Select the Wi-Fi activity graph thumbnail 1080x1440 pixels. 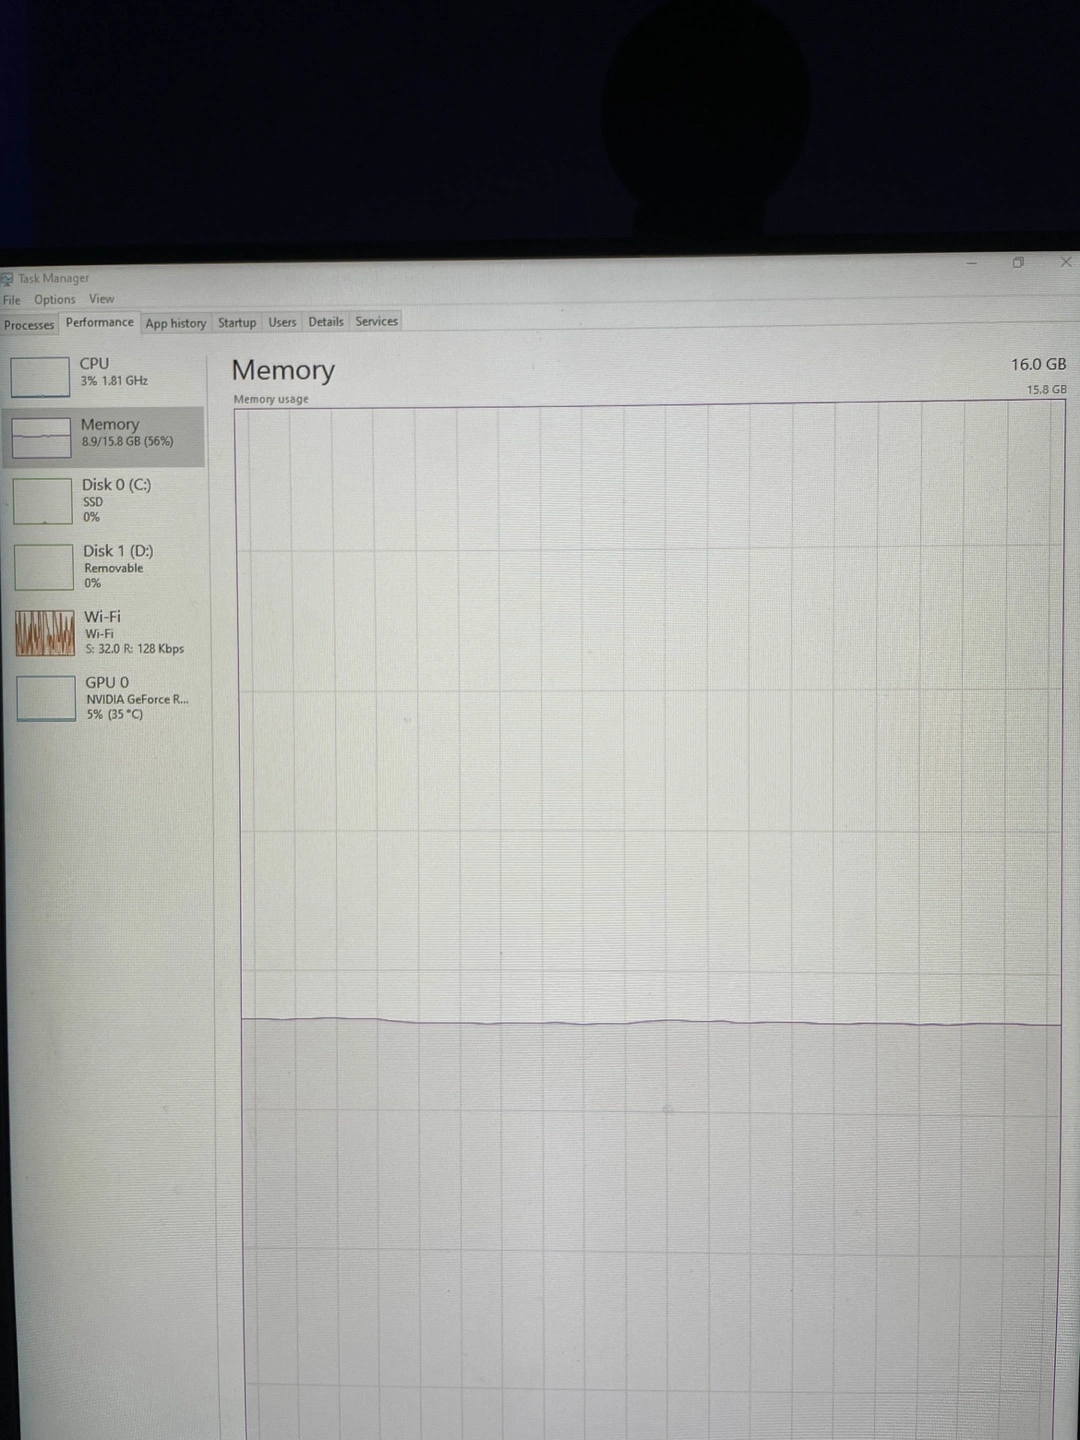click(44, 633)
